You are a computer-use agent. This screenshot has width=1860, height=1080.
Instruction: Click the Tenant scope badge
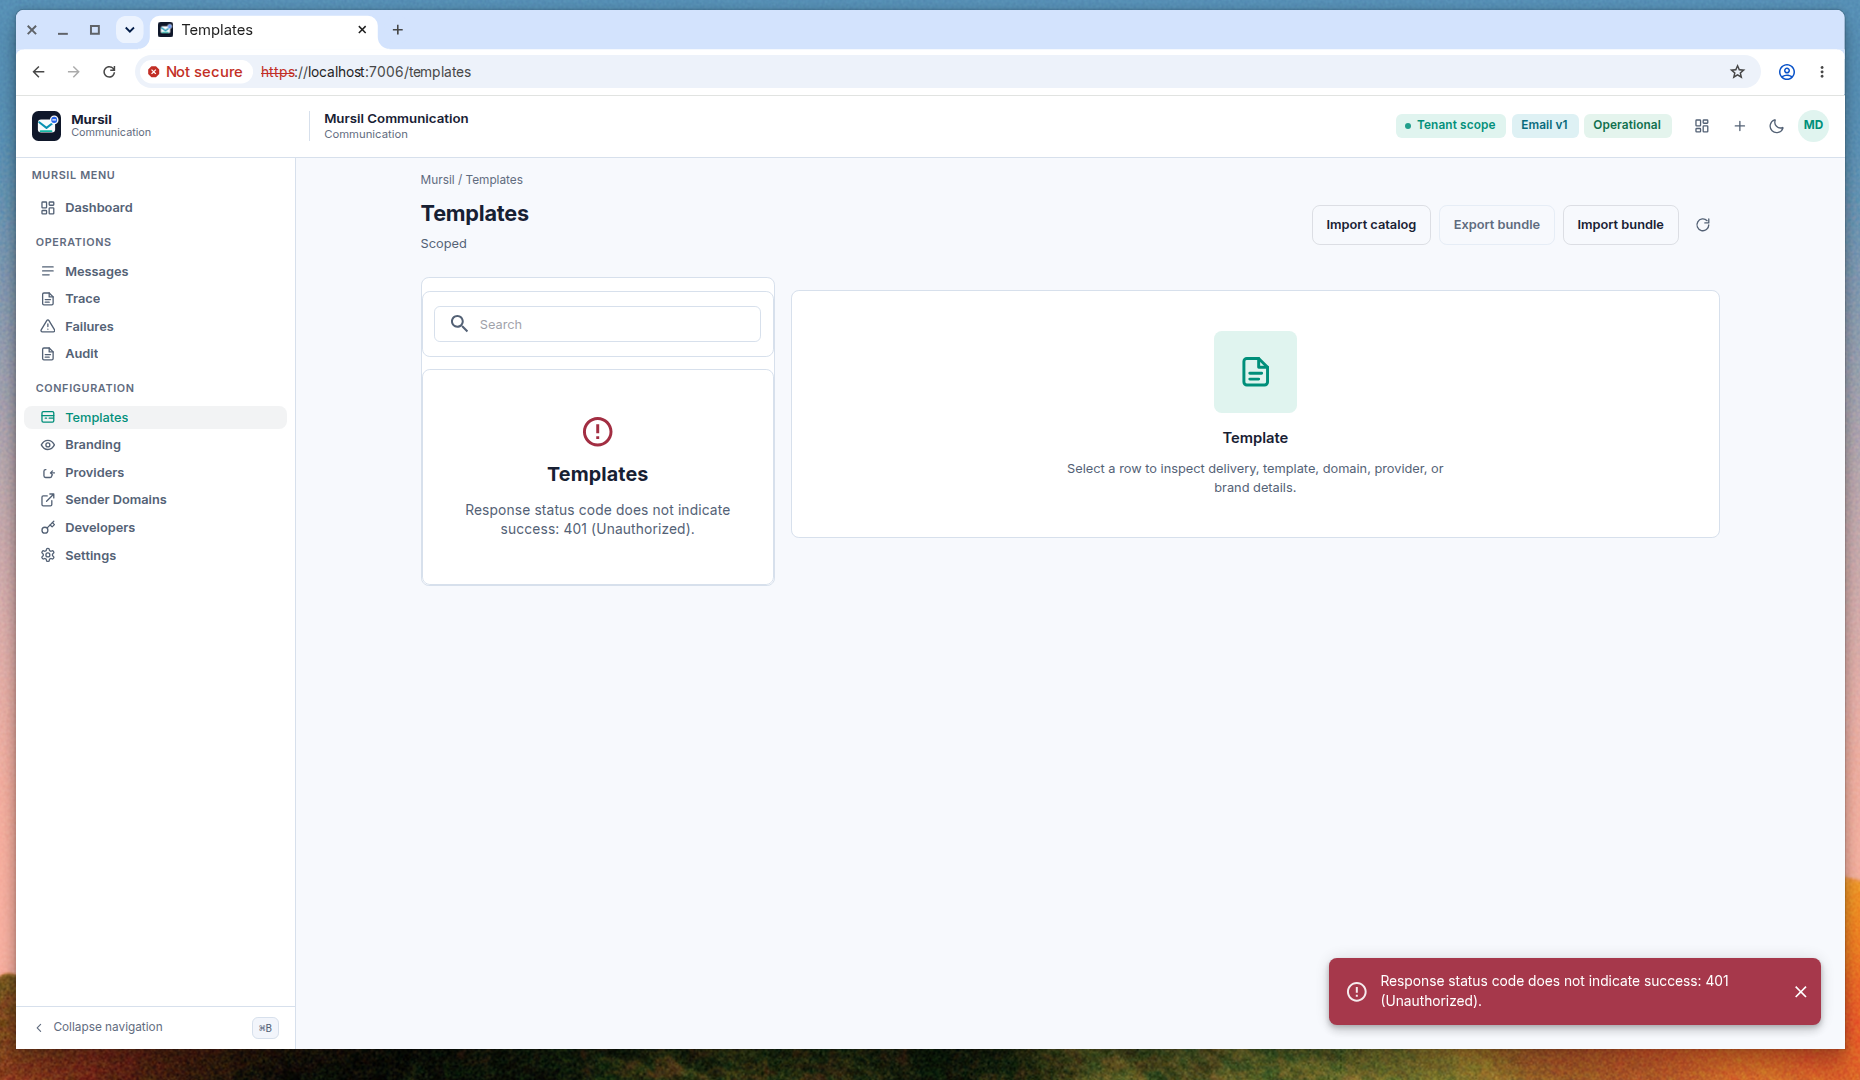point(1450,125)
